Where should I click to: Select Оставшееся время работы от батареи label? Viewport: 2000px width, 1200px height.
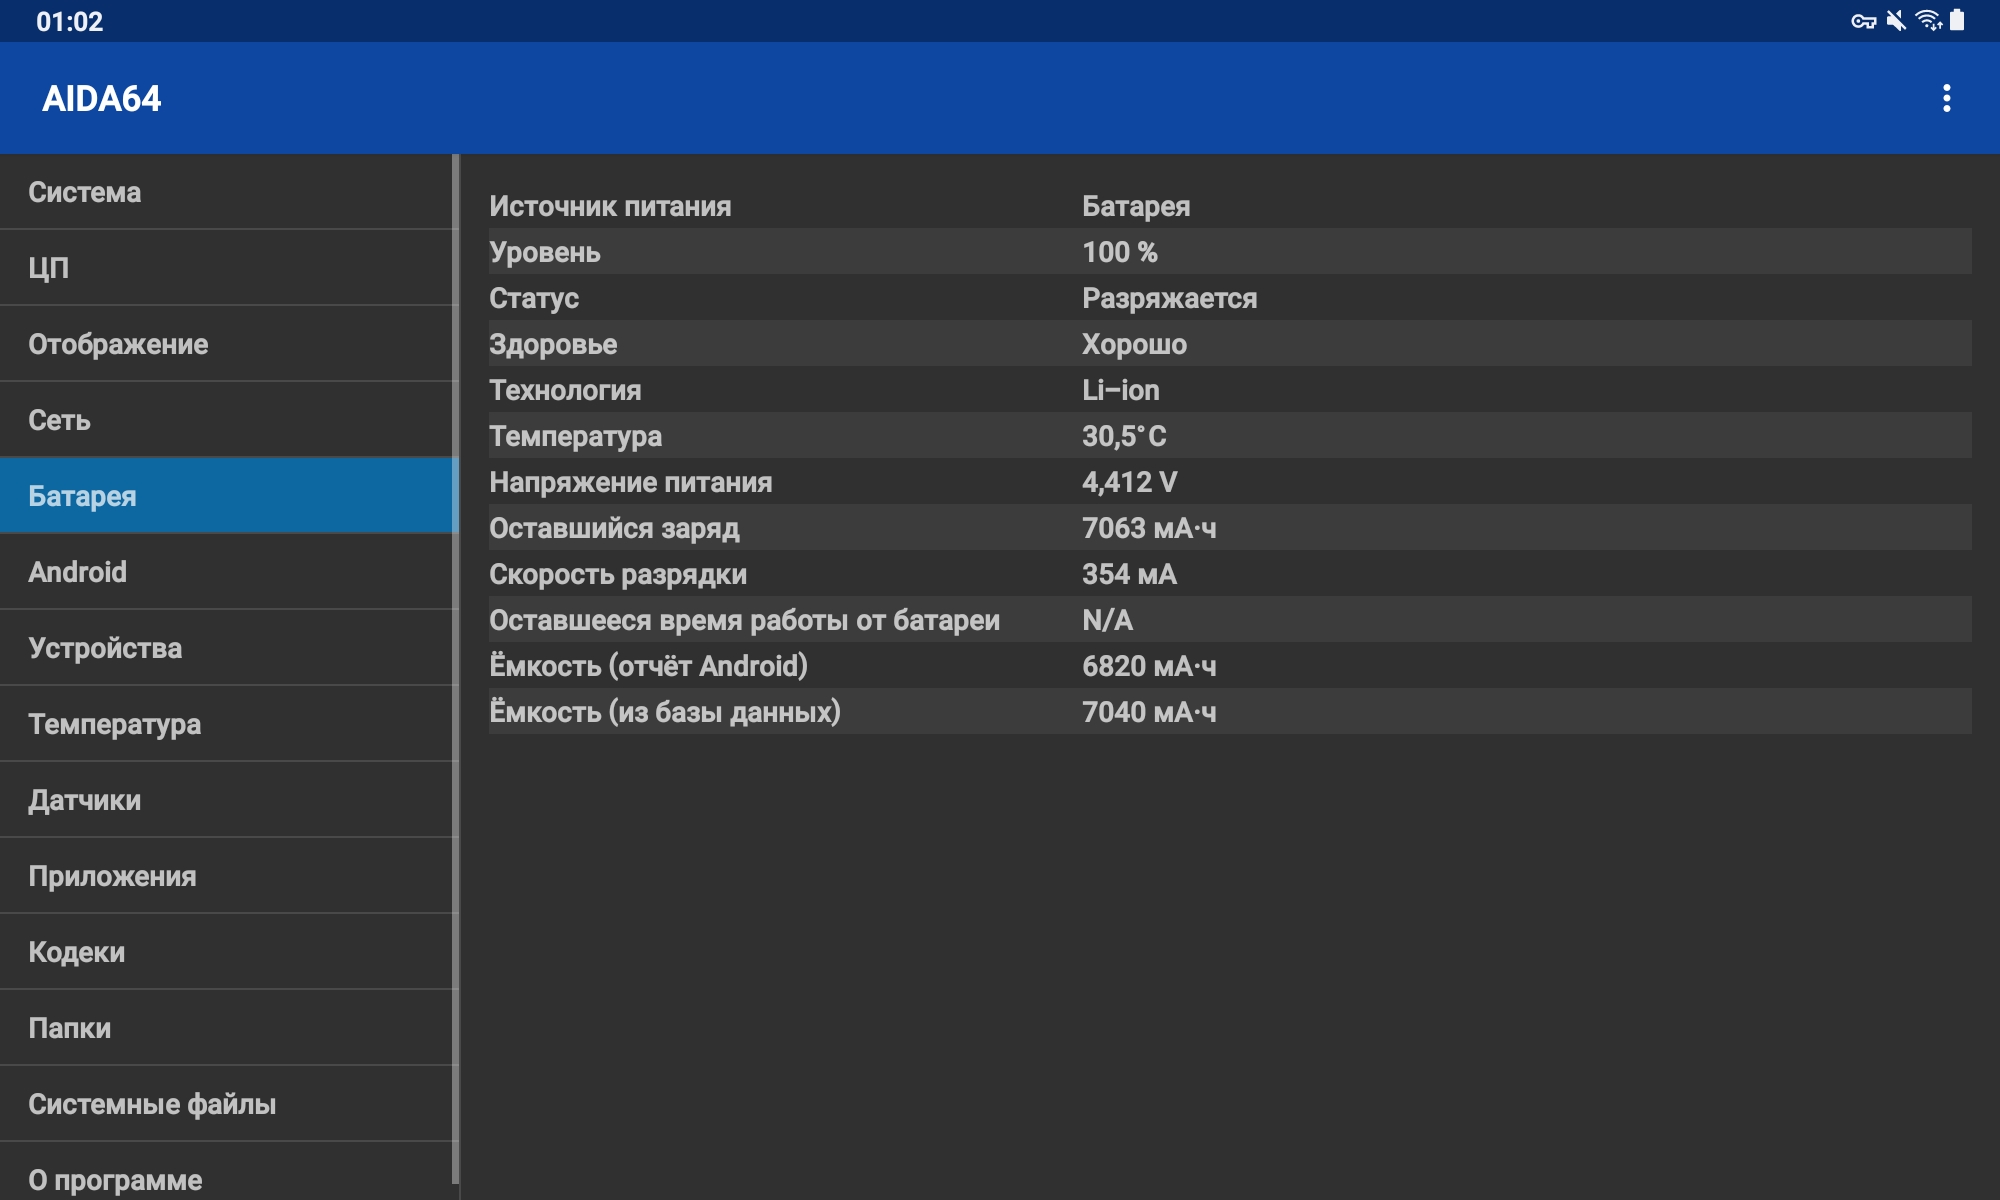pyautogui.click(x=744, y=620)
